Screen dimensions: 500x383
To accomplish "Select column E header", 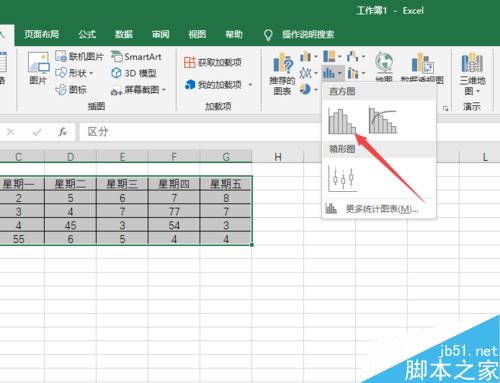I will click(x=122, y=157).
